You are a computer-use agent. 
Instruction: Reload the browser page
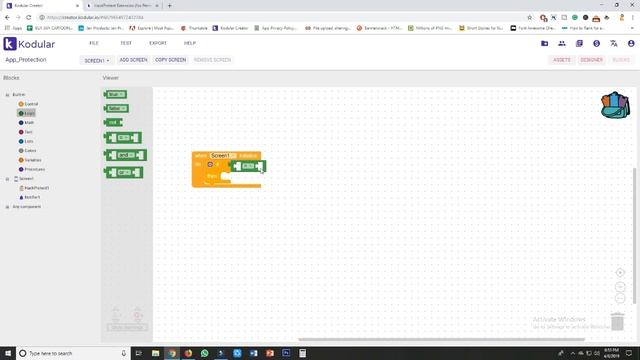point(29,18)
